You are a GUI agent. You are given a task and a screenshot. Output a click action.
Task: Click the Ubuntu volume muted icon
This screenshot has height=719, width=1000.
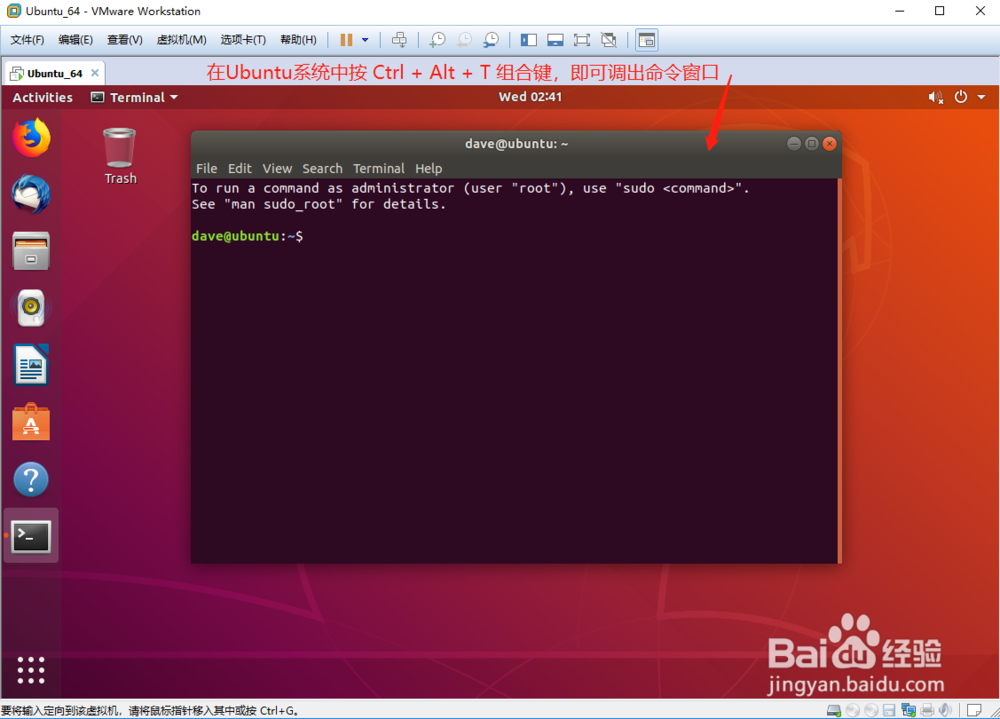coord(935,97)
